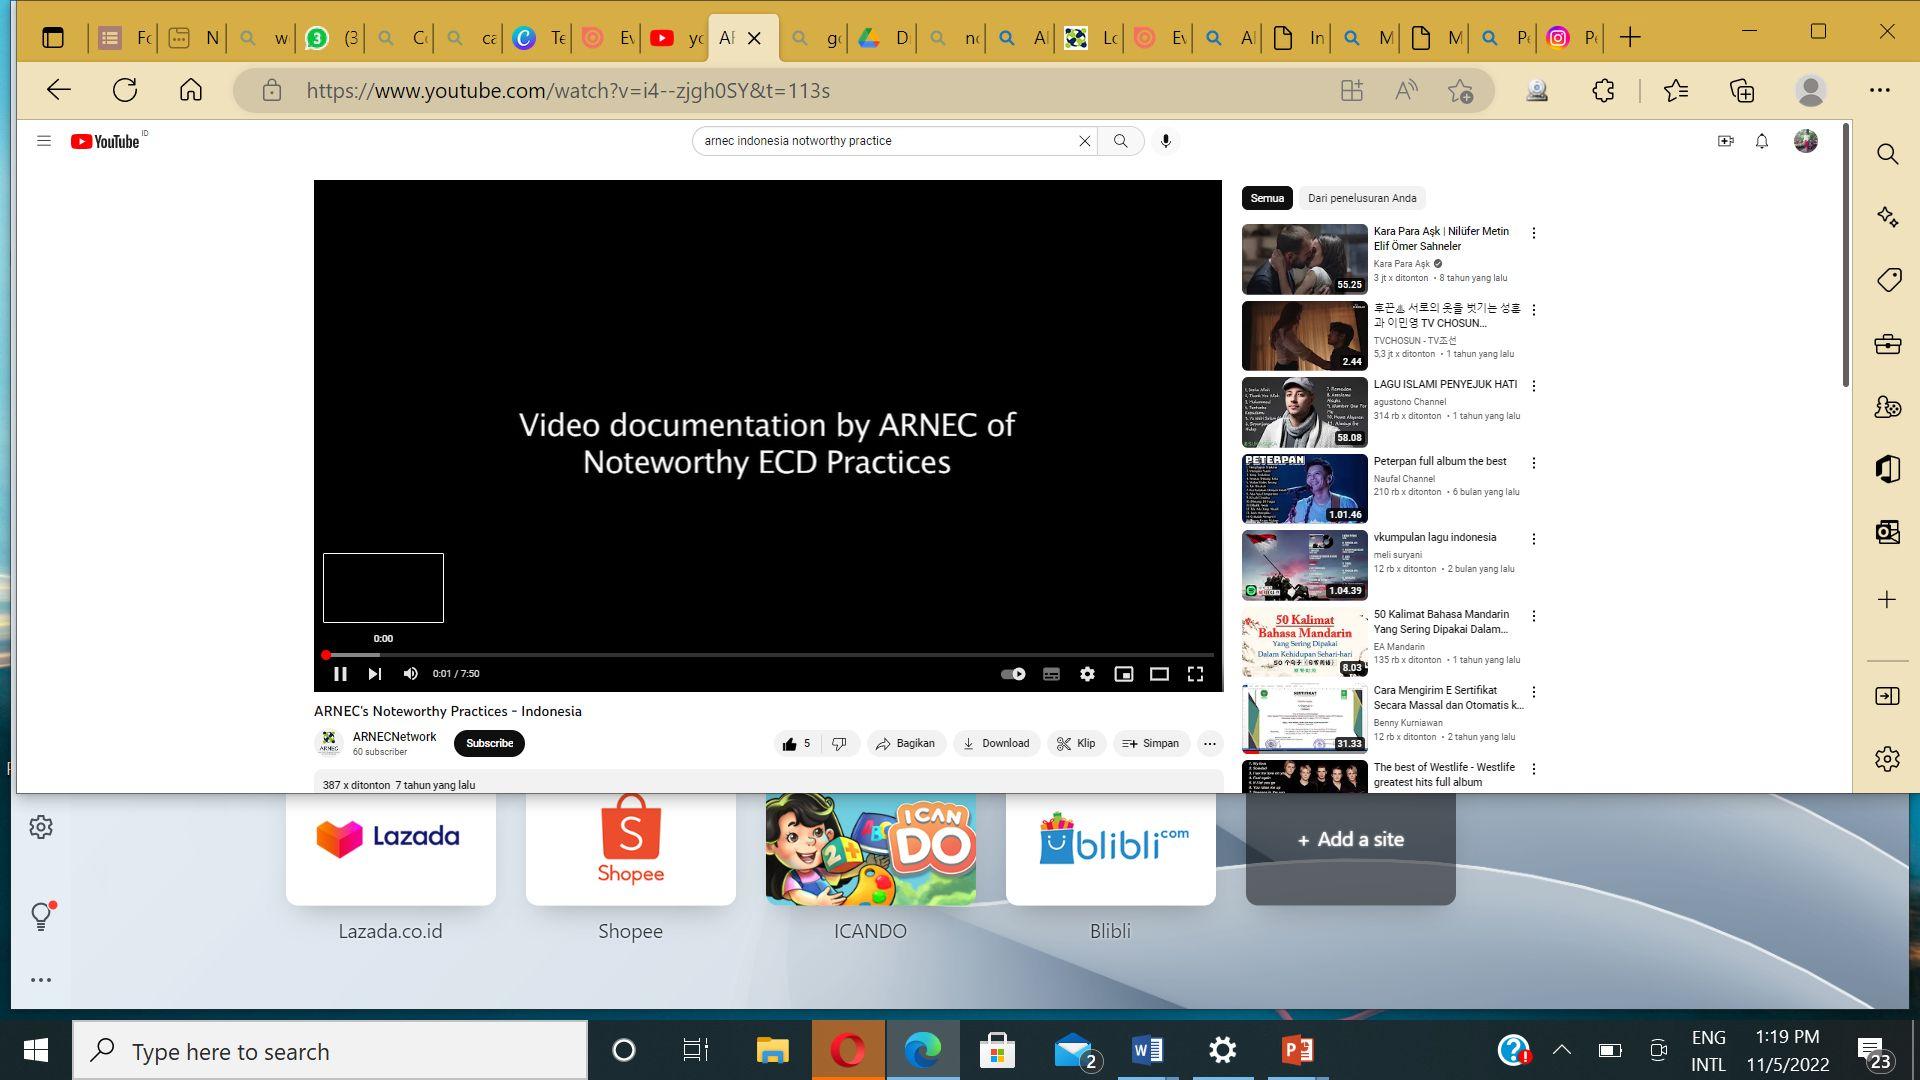This screenshot has width=1920, height=1080.
Task: Search with voice microphone icon
Action: (1165, 141)
